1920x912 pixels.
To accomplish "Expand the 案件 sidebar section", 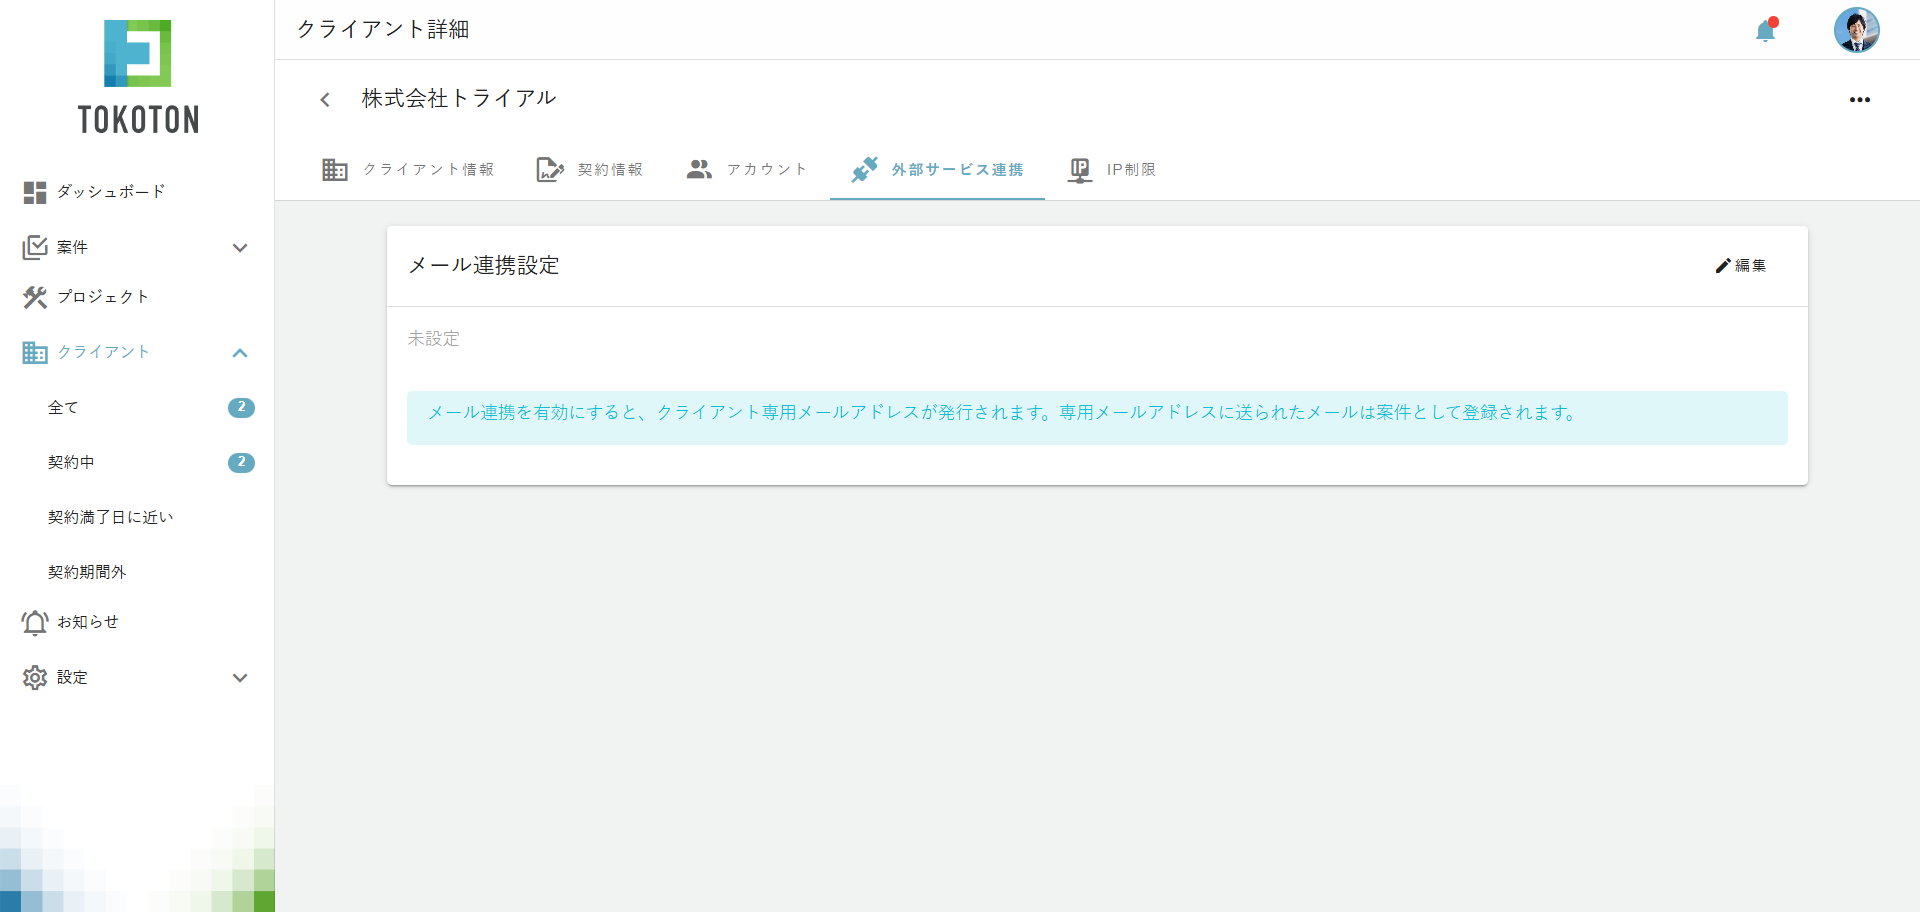I will pyautogui.click(x=240, y=247).
